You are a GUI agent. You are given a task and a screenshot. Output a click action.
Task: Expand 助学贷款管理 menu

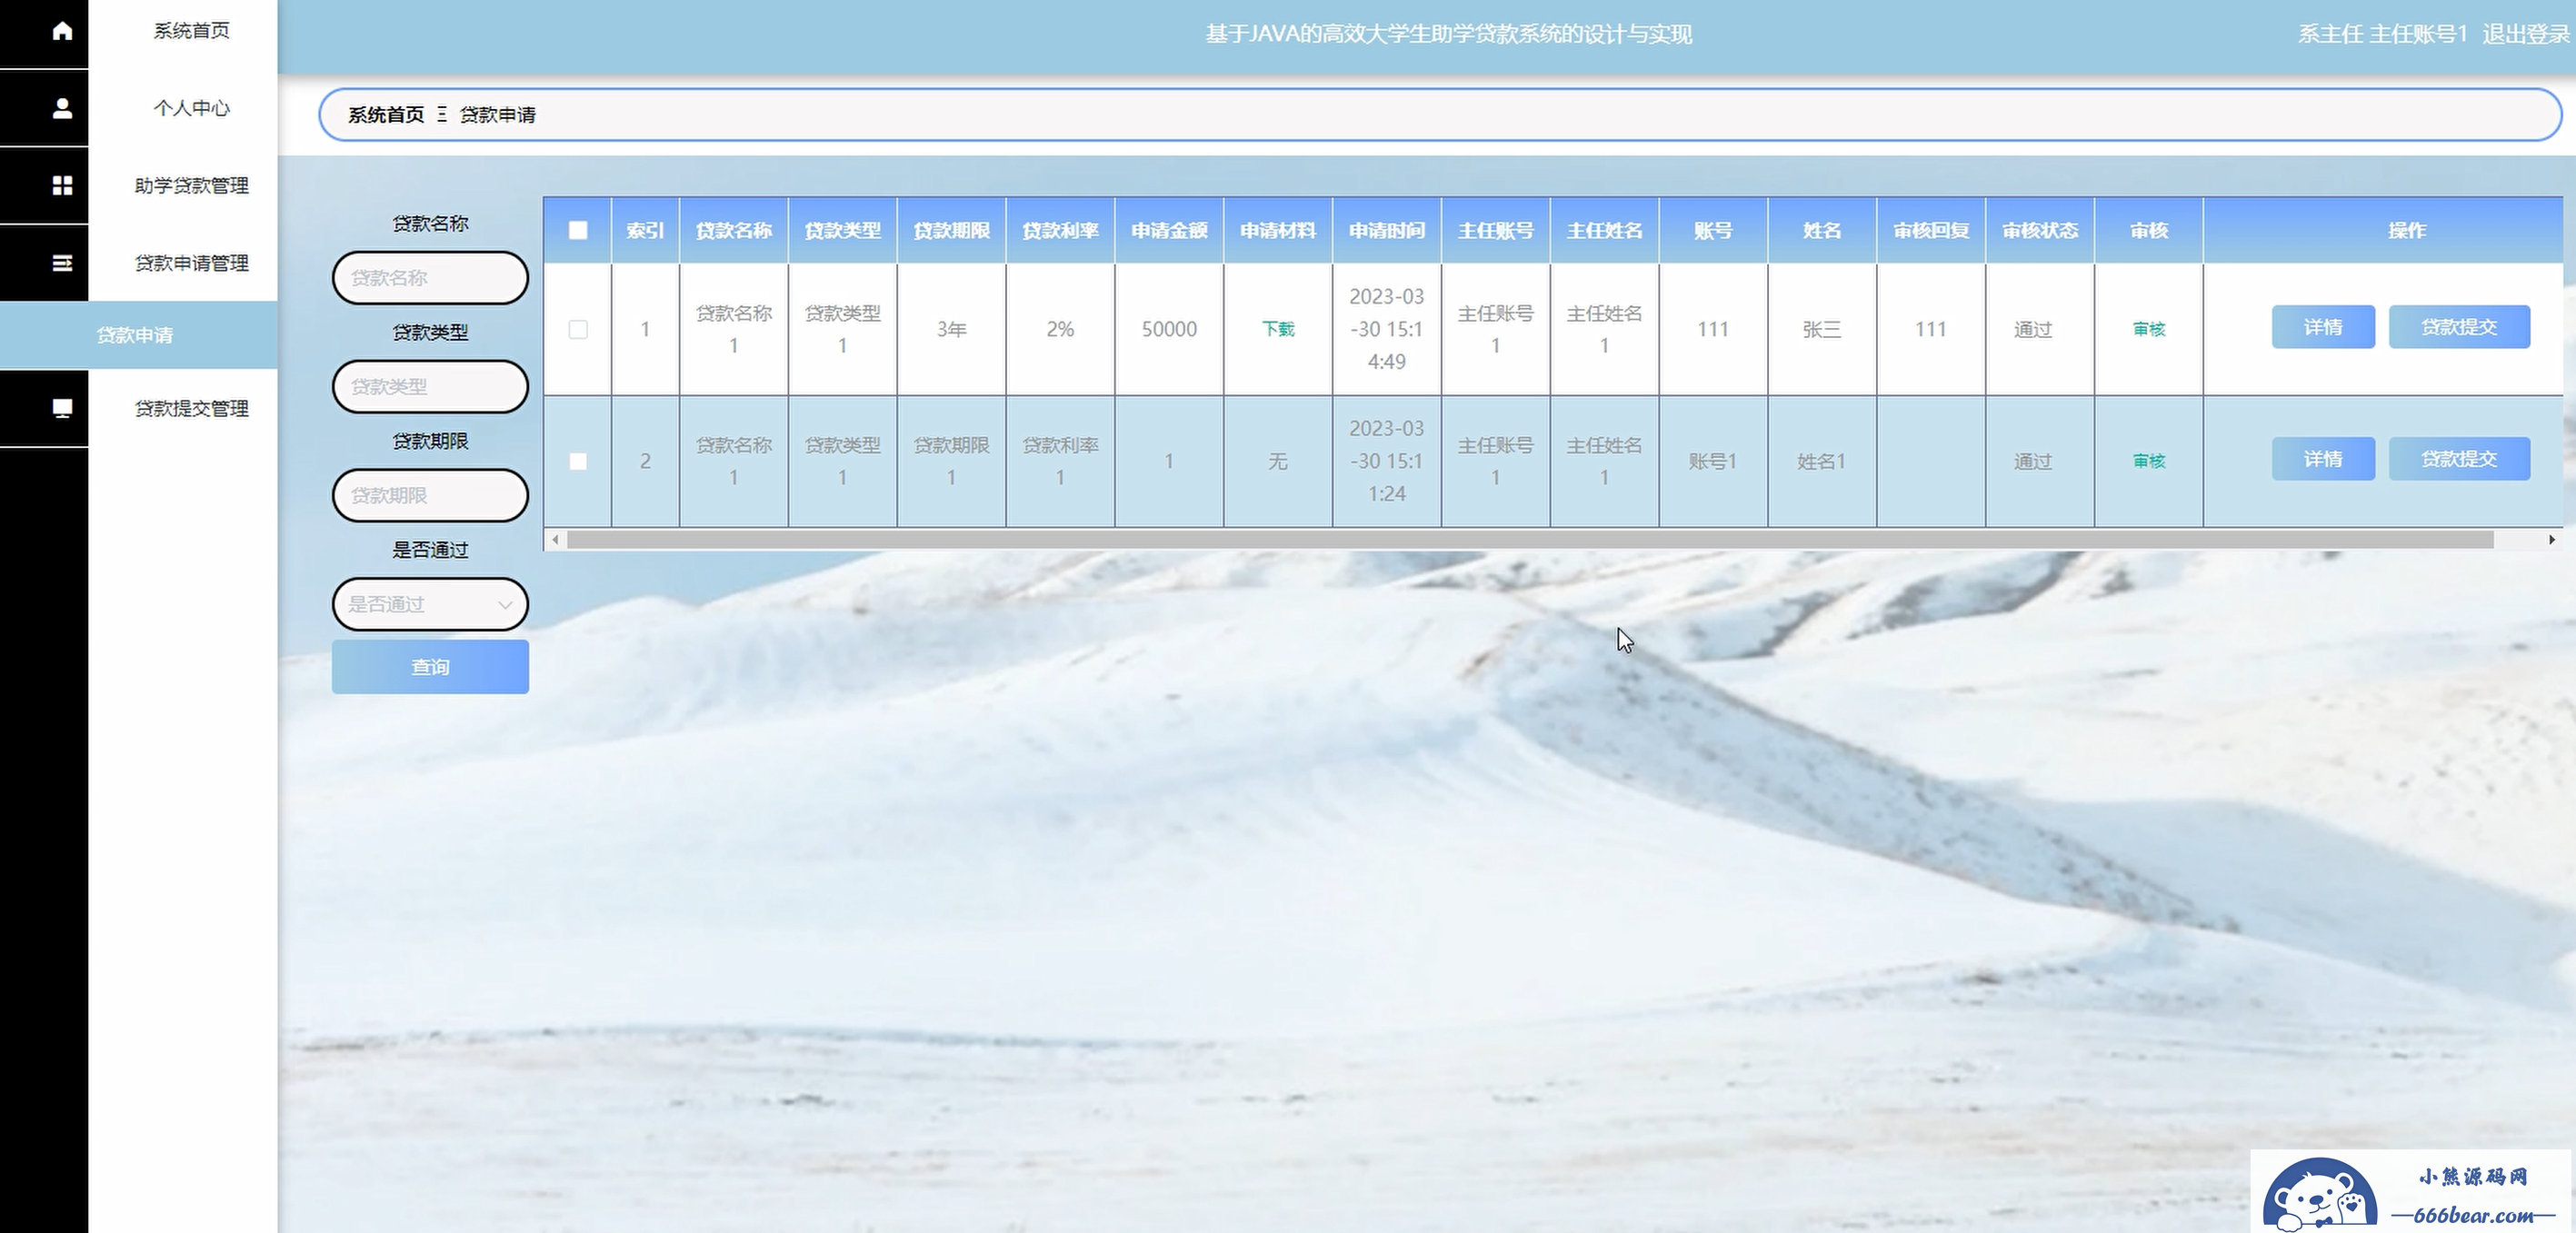(x=191, y=185)
